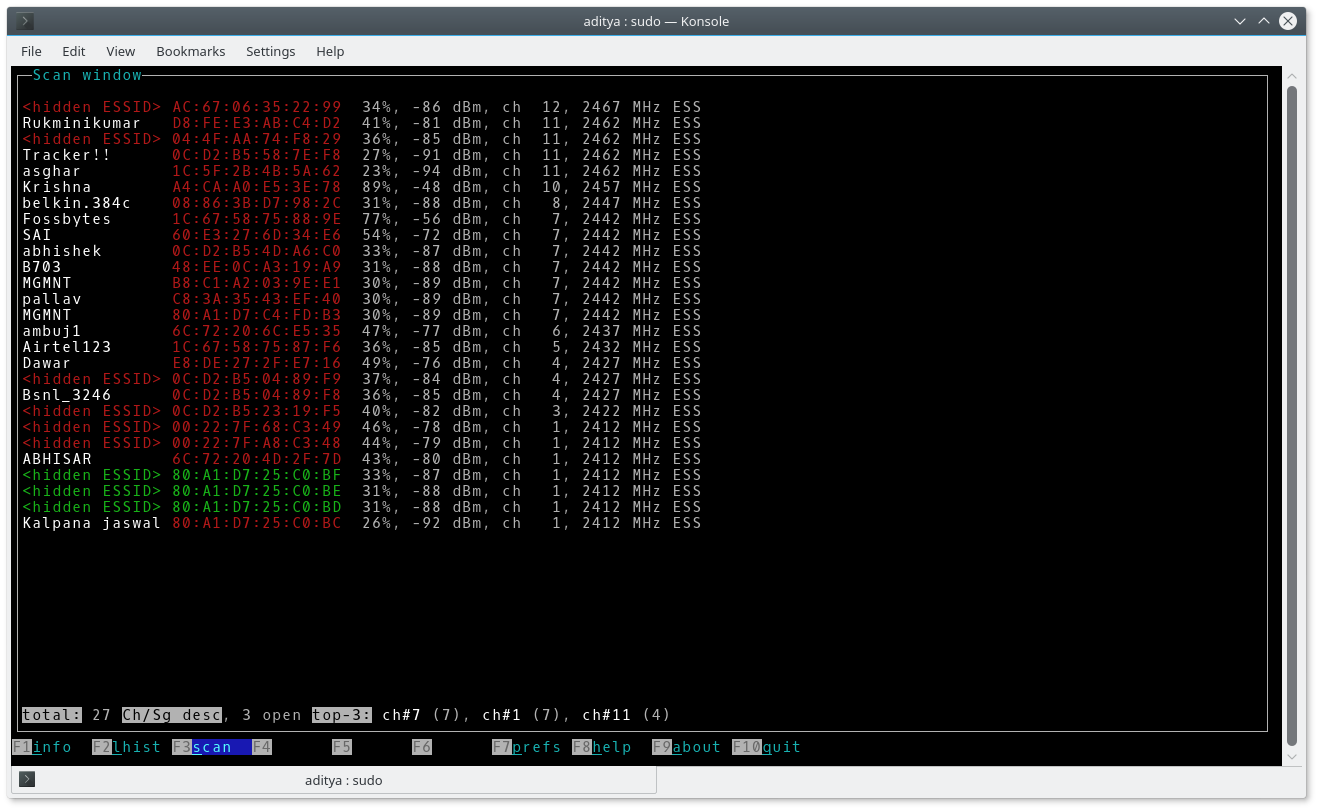
Task: Click the SAI network name
Action: [37, 235]
